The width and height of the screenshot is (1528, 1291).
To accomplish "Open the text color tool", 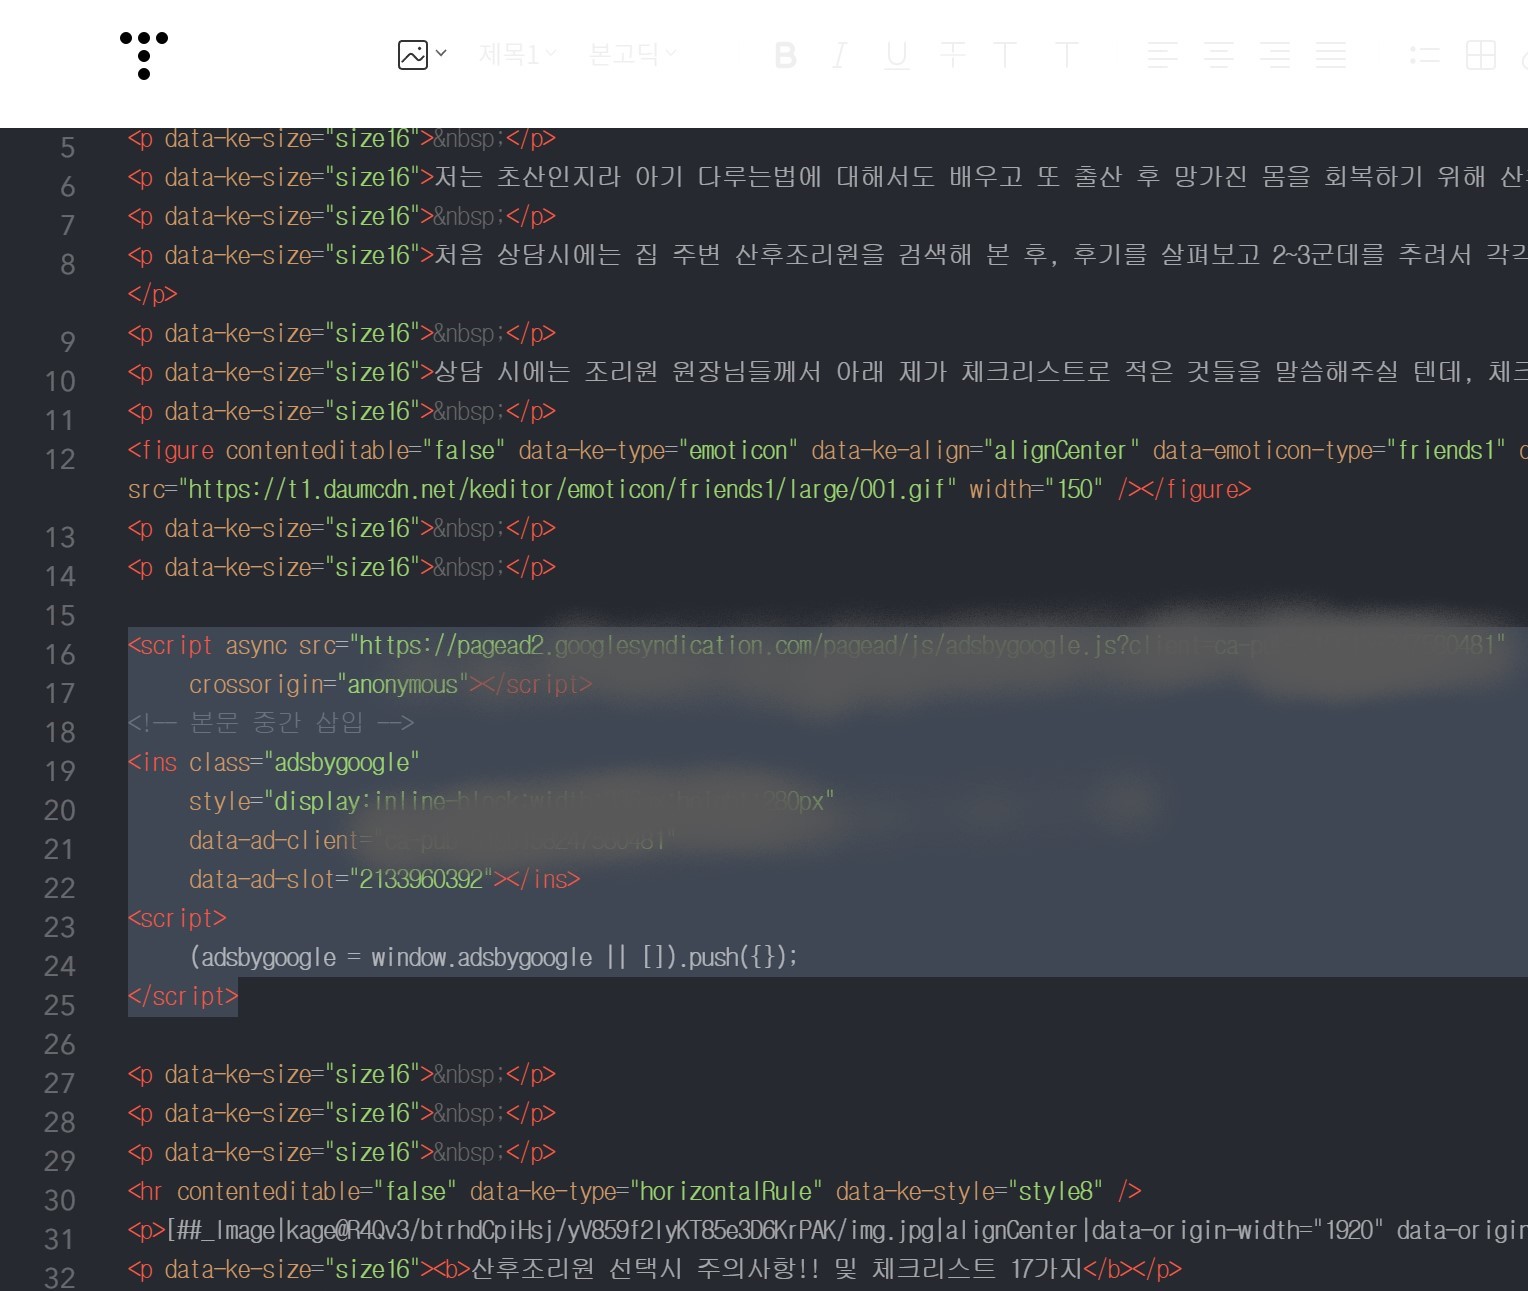I will pos(1005,55).
